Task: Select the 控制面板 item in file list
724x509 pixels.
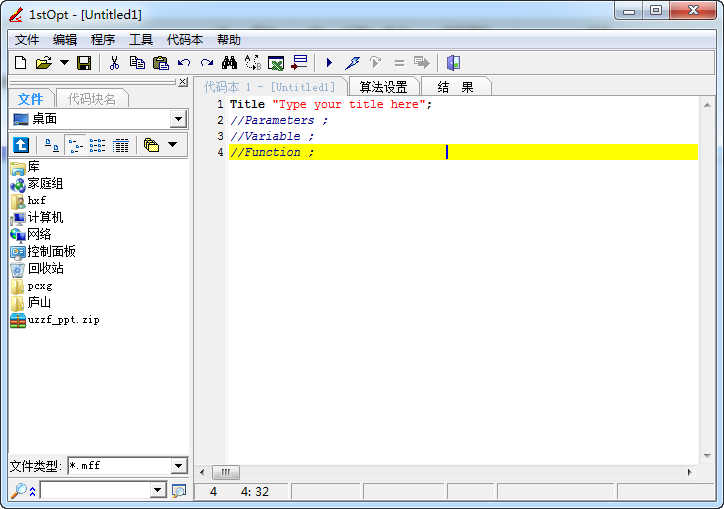Action: tap(51, 252)
